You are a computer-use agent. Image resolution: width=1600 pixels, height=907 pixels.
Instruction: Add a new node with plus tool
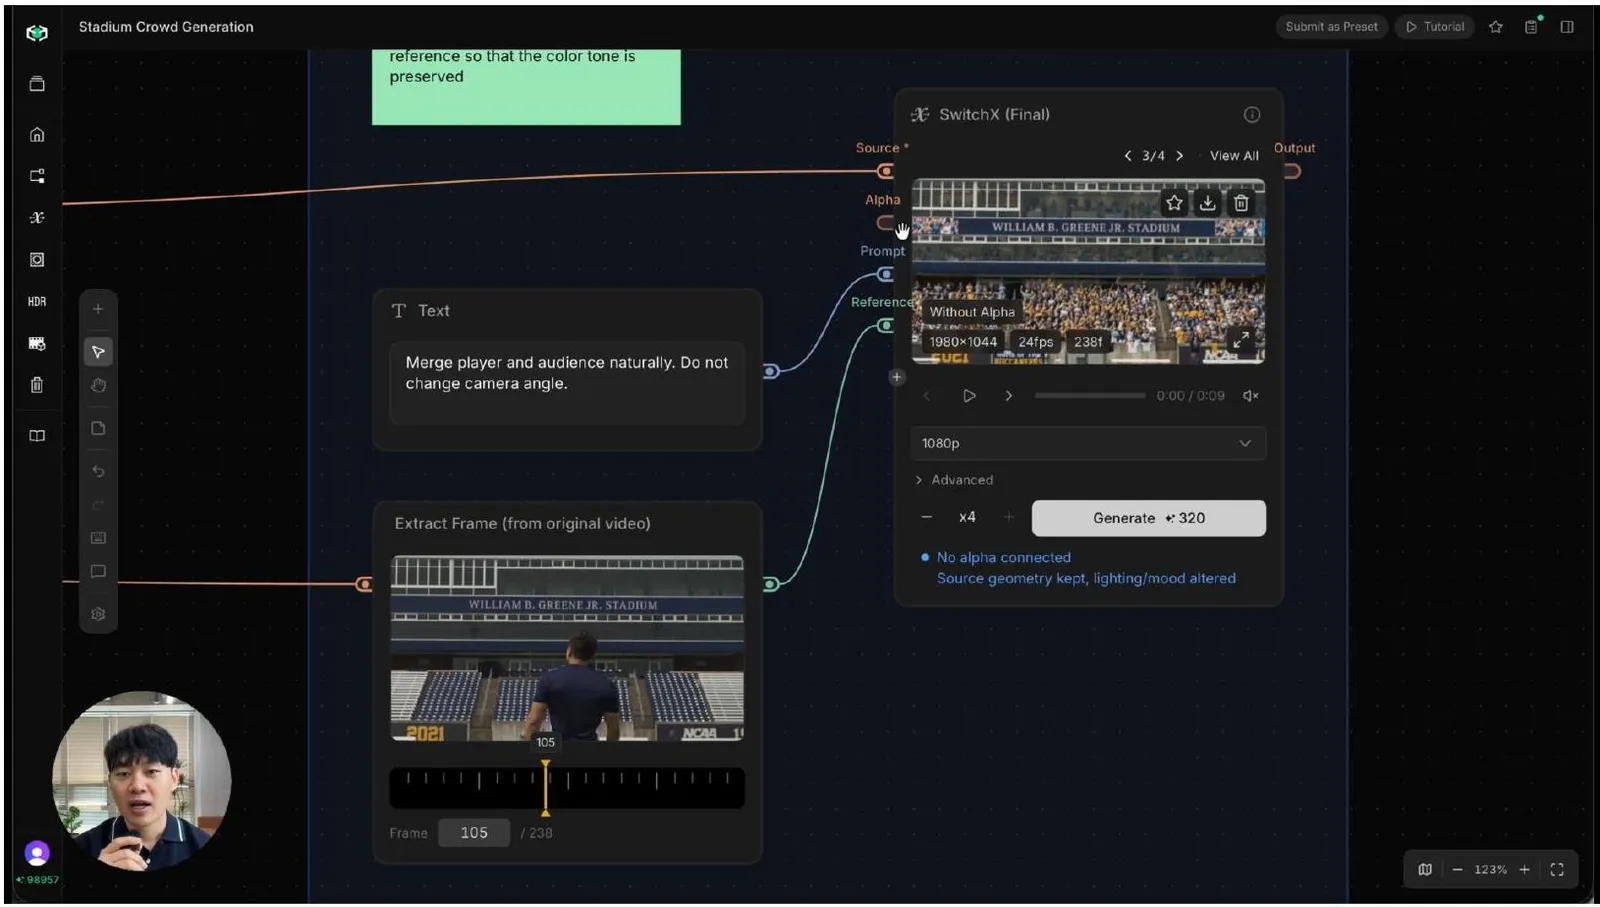point(98,309)
